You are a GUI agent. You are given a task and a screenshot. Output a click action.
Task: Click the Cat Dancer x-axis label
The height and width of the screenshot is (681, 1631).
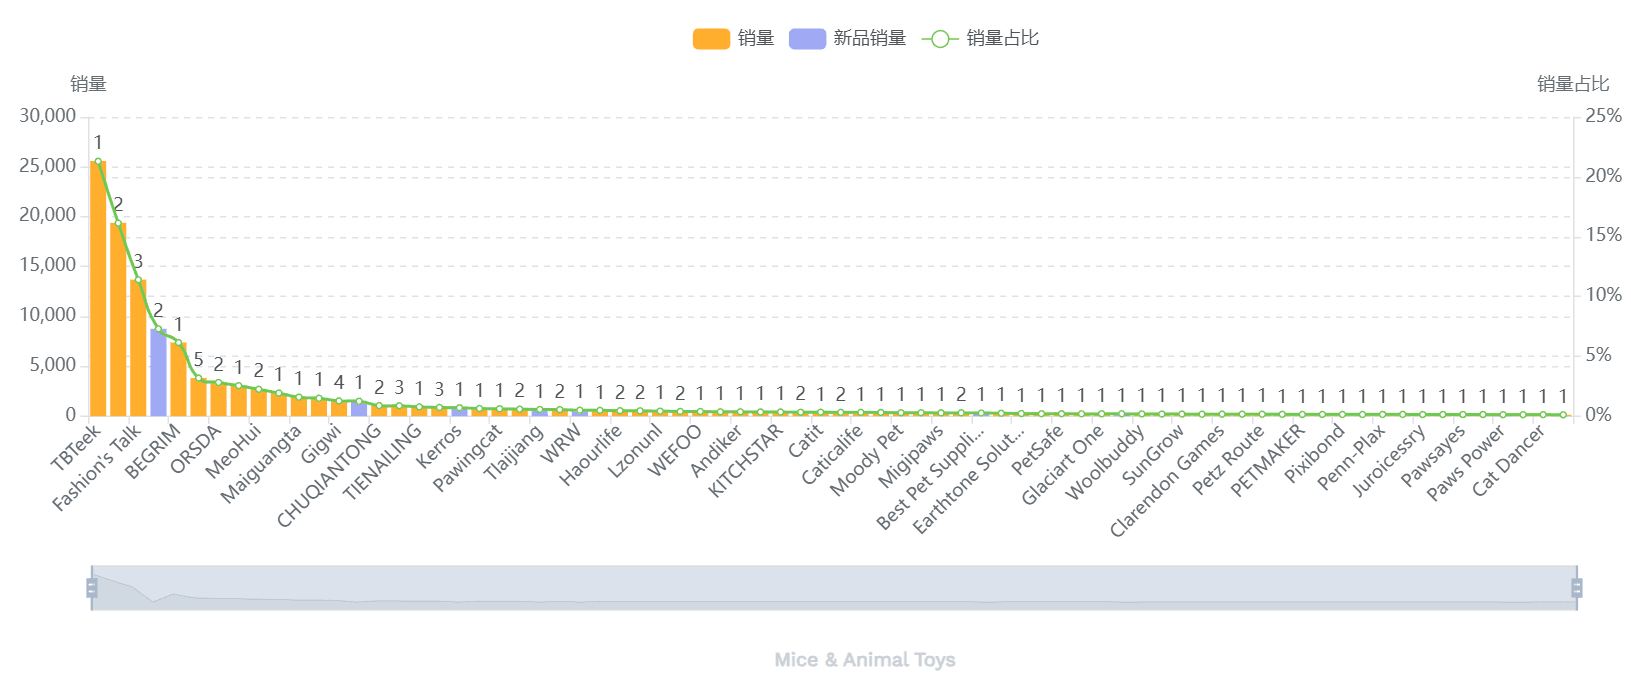(x=1508, y=459)
